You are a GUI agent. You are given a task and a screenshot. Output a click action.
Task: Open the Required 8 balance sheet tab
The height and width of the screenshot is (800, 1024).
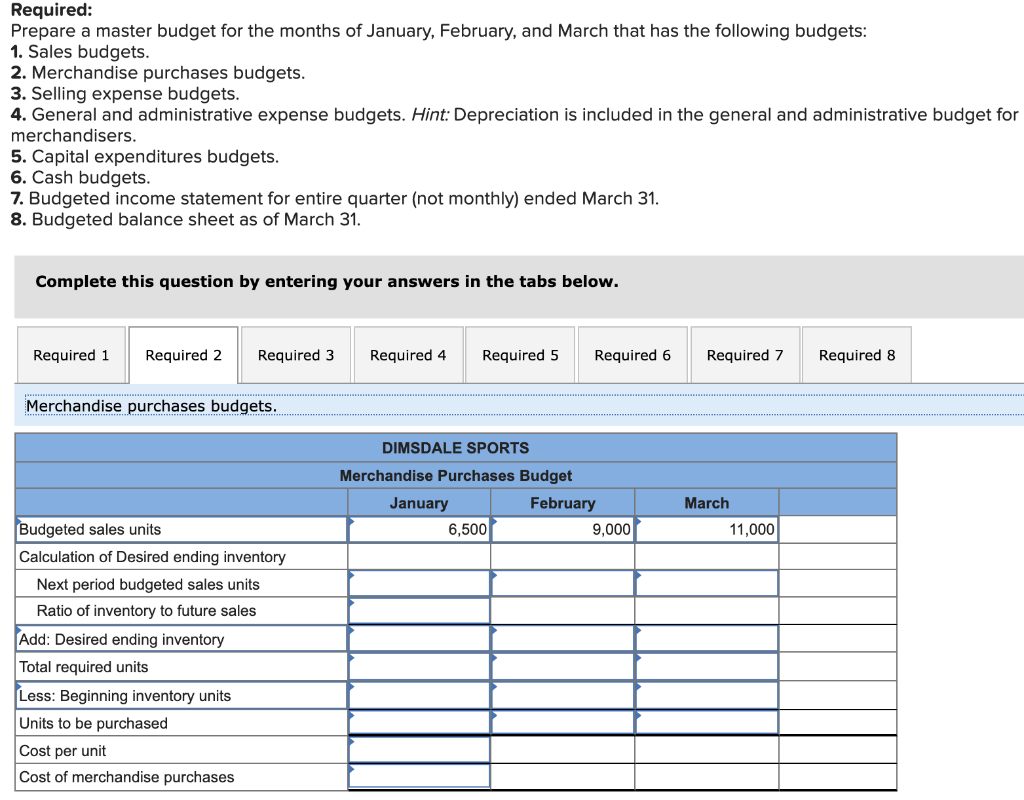point(857,355)
